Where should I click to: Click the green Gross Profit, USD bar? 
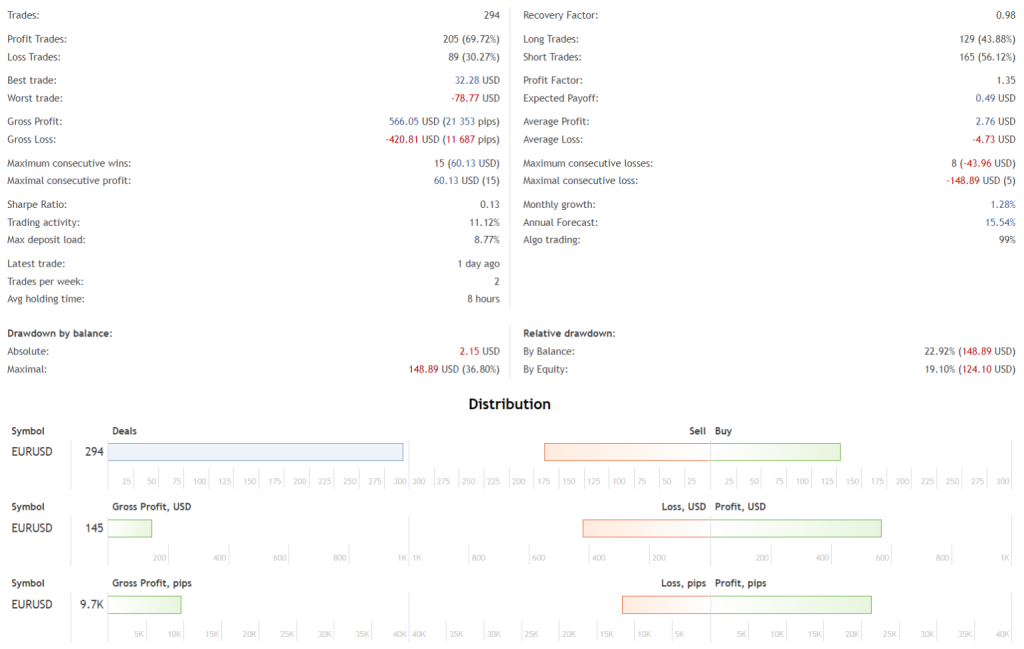coord(130,528)
